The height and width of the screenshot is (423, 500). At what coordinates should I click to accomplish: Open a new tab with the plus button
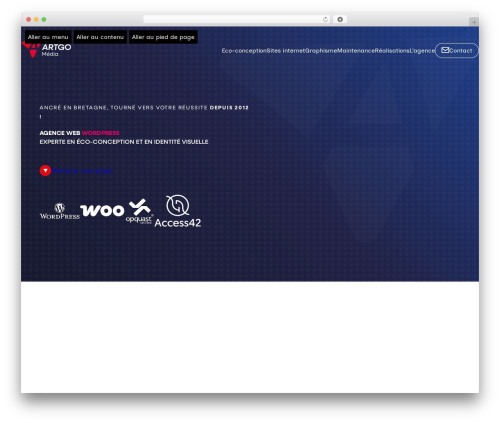pyautogui.click(x=474, y=22)
